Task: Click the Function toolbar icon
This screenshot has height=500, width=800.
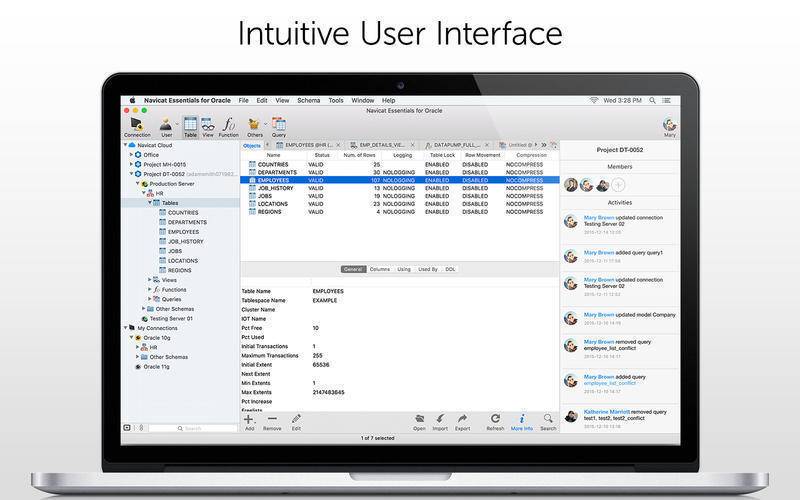Action: [x=229, y=124]
